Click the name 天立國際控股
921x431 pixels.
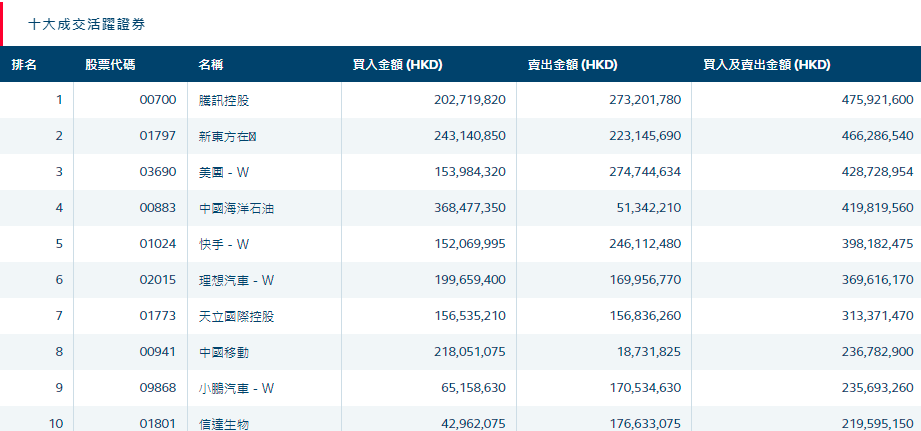pos(236,316)
